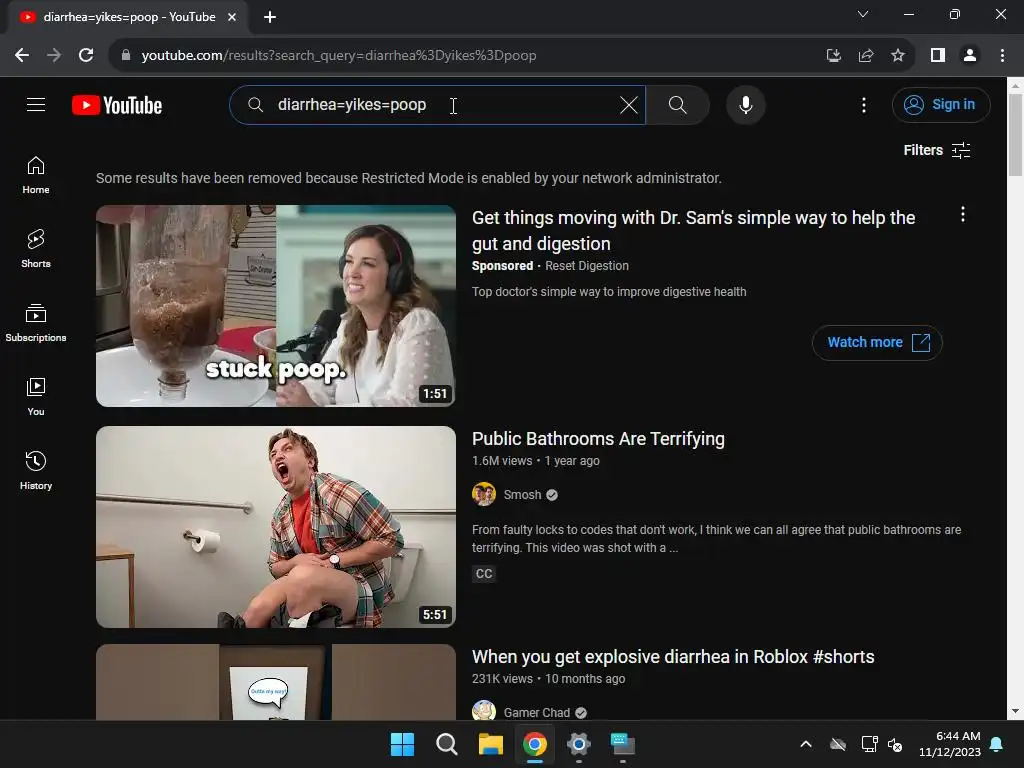1024x768 pixels.
Task: Click the address bar URL
Action: click(x=339, y=56)
